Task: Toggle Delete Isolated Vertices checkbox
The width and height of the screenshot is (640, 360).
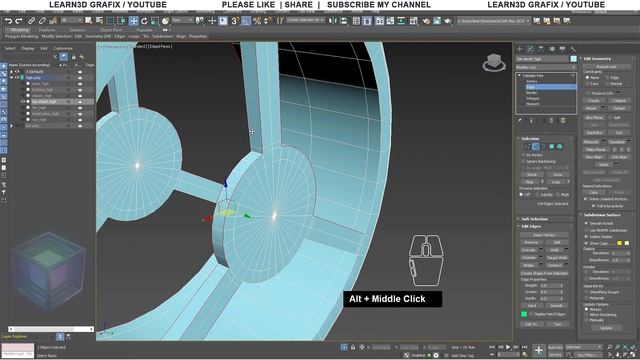Action: coord(587,199)
